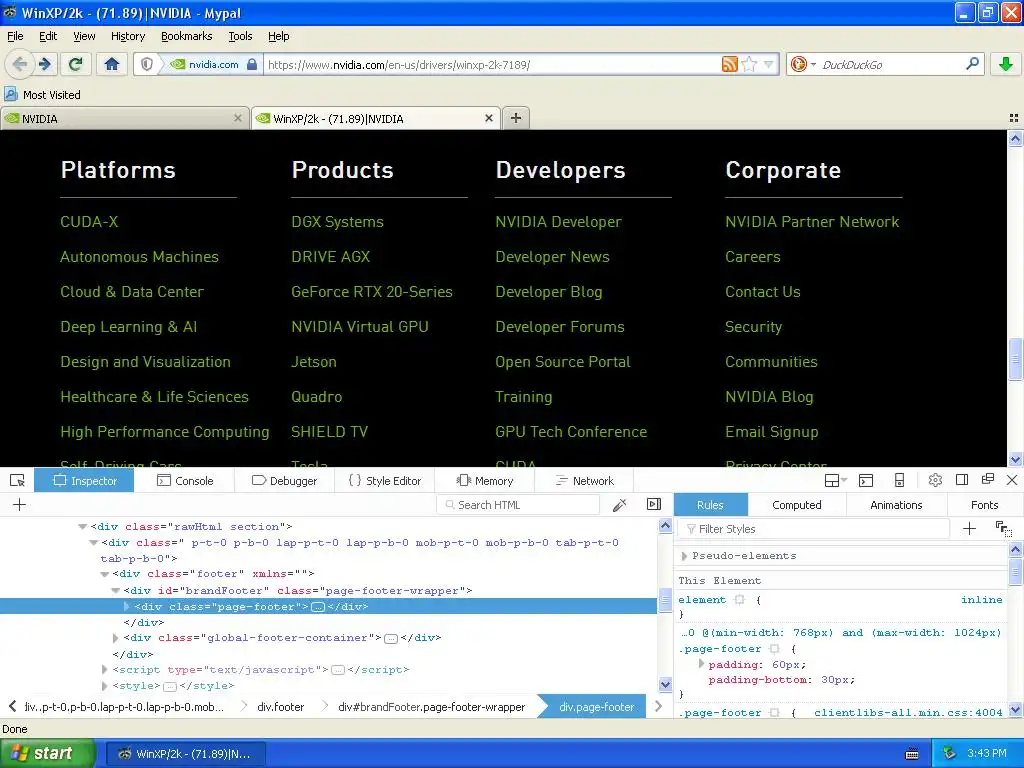Click the padlock site security icon
Screen dimensions: 1024x768
pyautogui.click(x=252, y=64)
